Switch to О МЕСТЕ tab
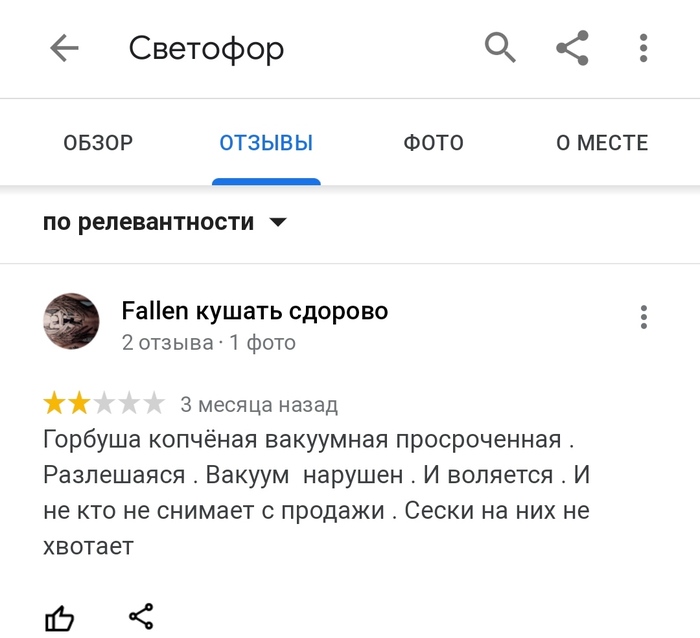The image size is (700, 638). (602, 143)
